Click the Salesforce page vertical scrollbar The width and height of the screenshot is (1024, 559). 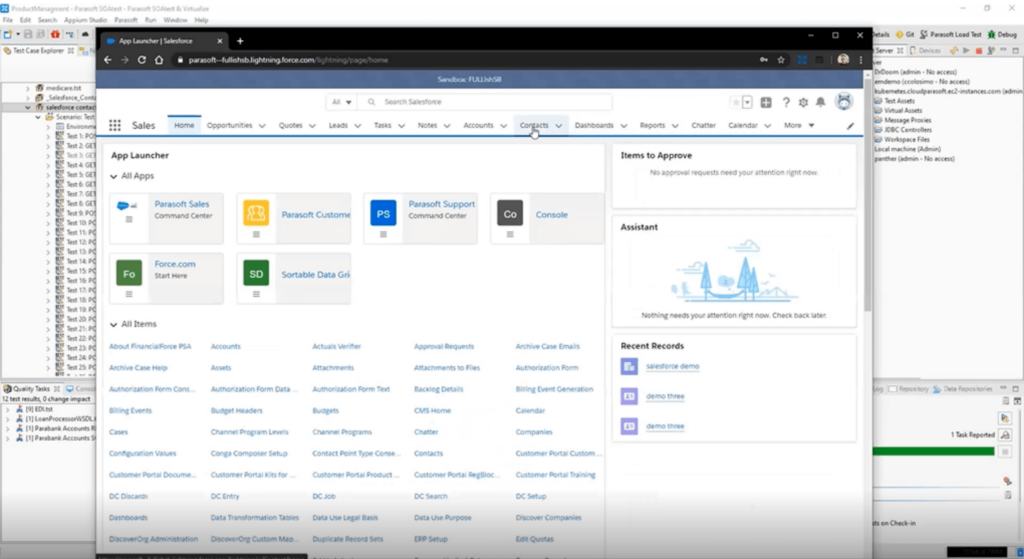point(867,196)
